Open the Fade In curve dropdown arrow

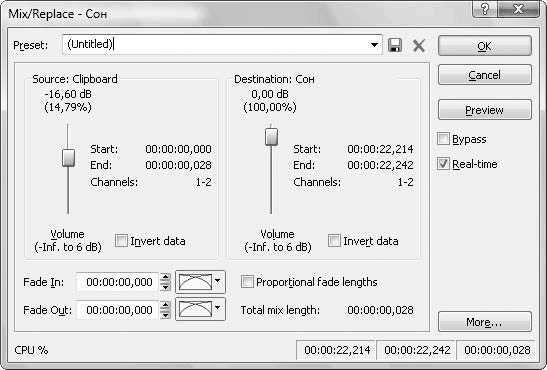(218, 281)
